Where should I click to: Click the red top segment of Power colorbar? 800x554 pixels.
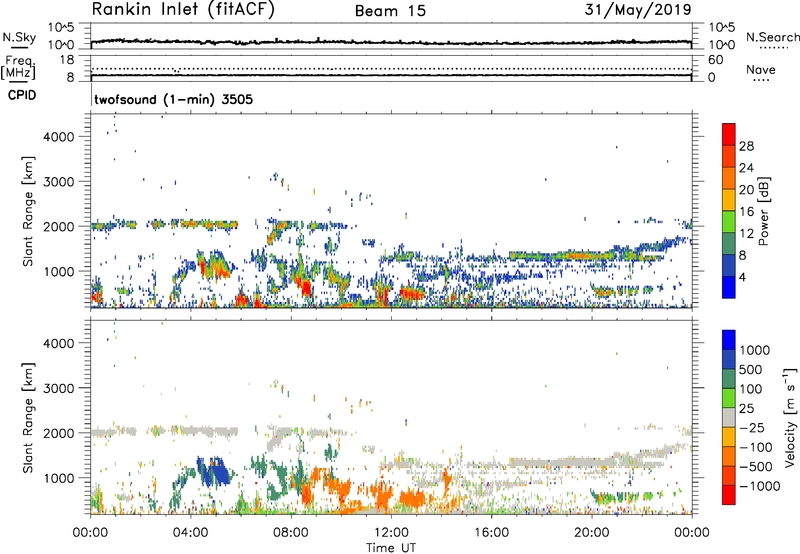pyautogui.click(x=729, y=134)
